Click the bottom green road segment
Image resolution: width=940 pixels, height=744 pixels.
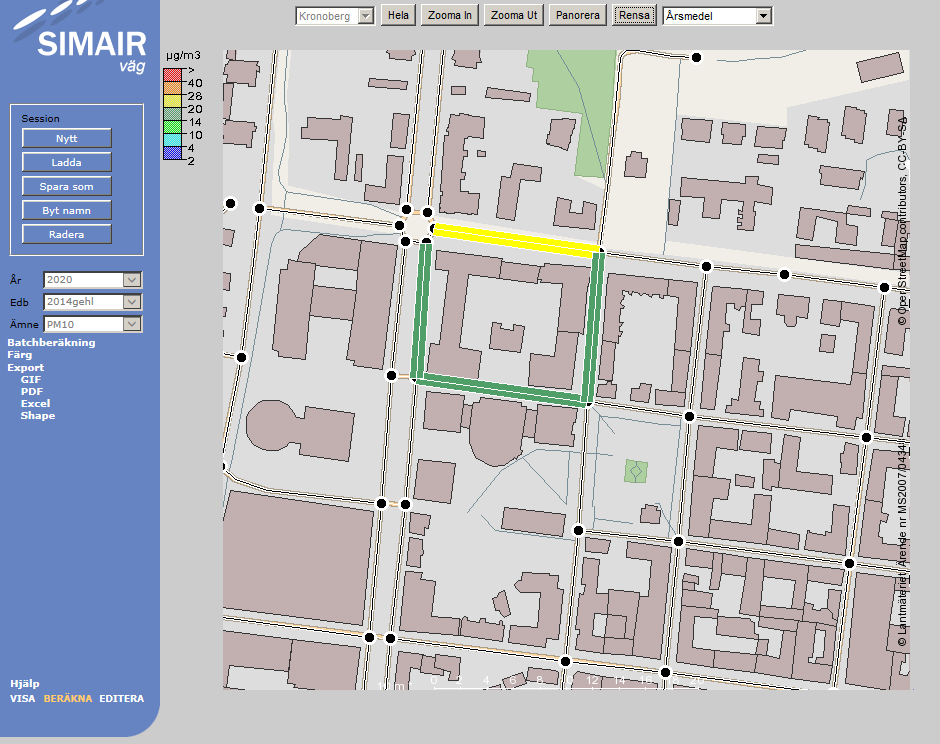pyautogui.click(x=501, y=390)
